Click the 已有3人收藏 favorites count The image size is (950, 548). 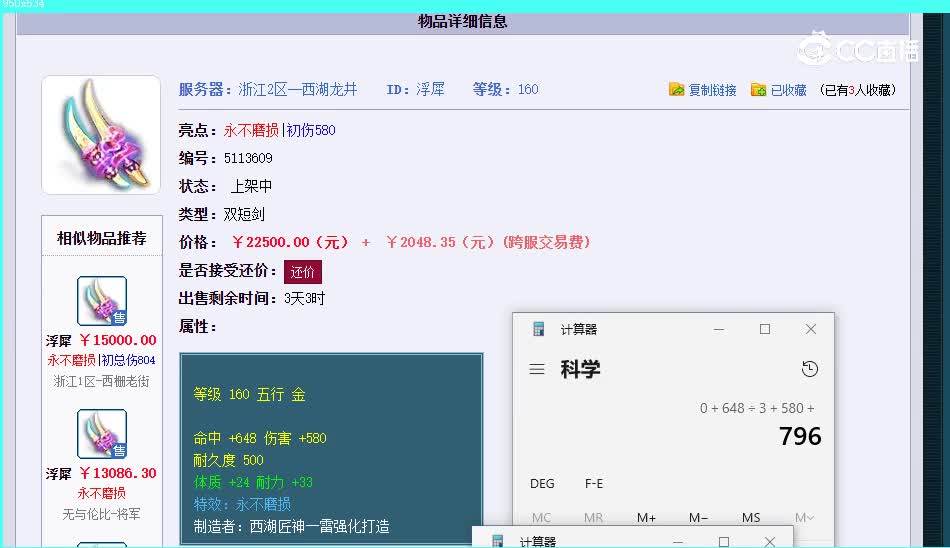tap(857, 90)
